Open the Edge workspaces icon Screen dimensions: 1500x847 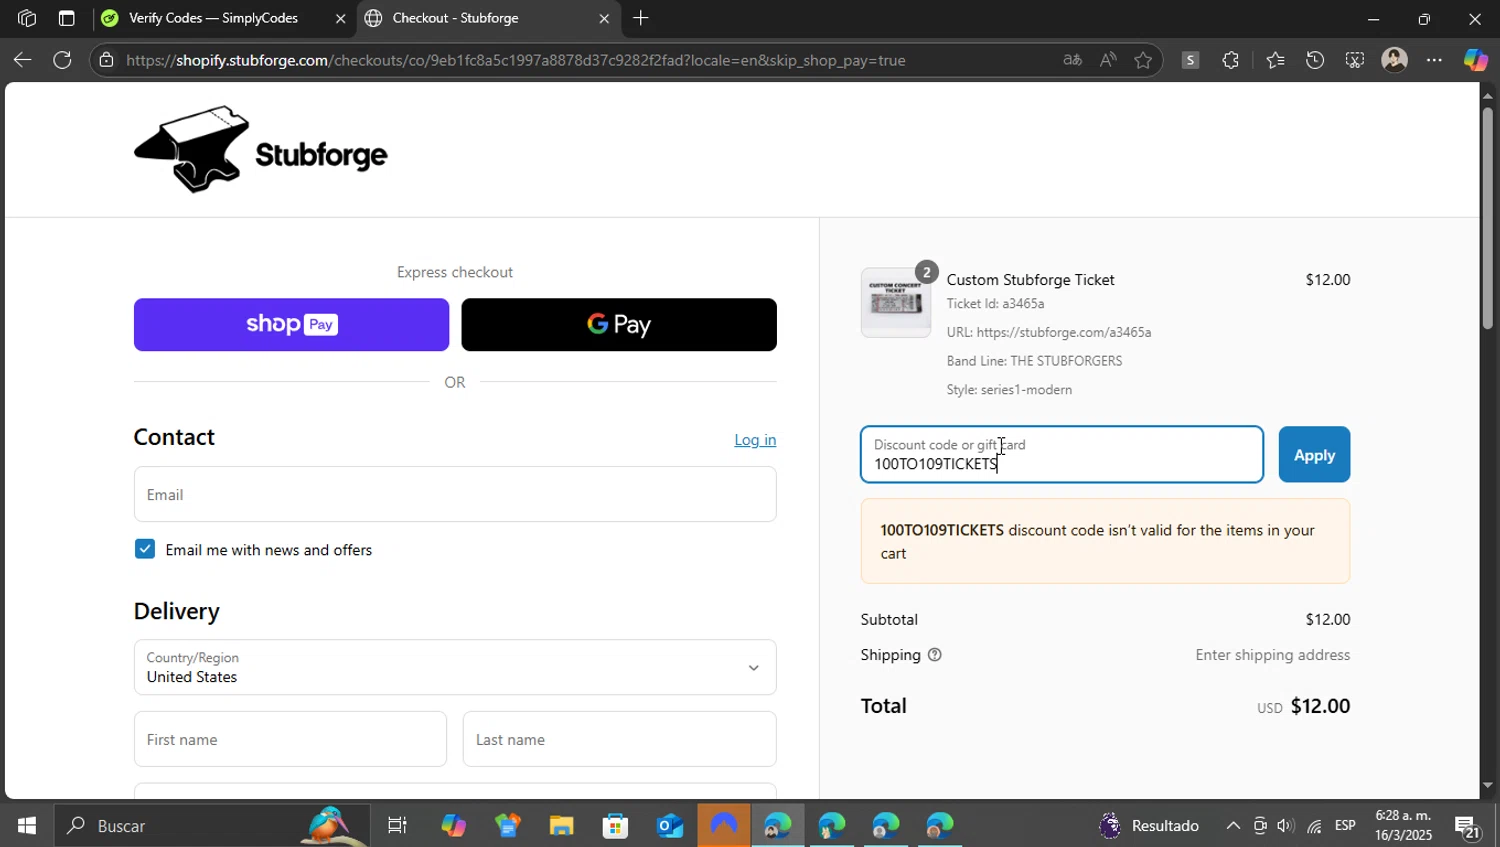[27, 18]
